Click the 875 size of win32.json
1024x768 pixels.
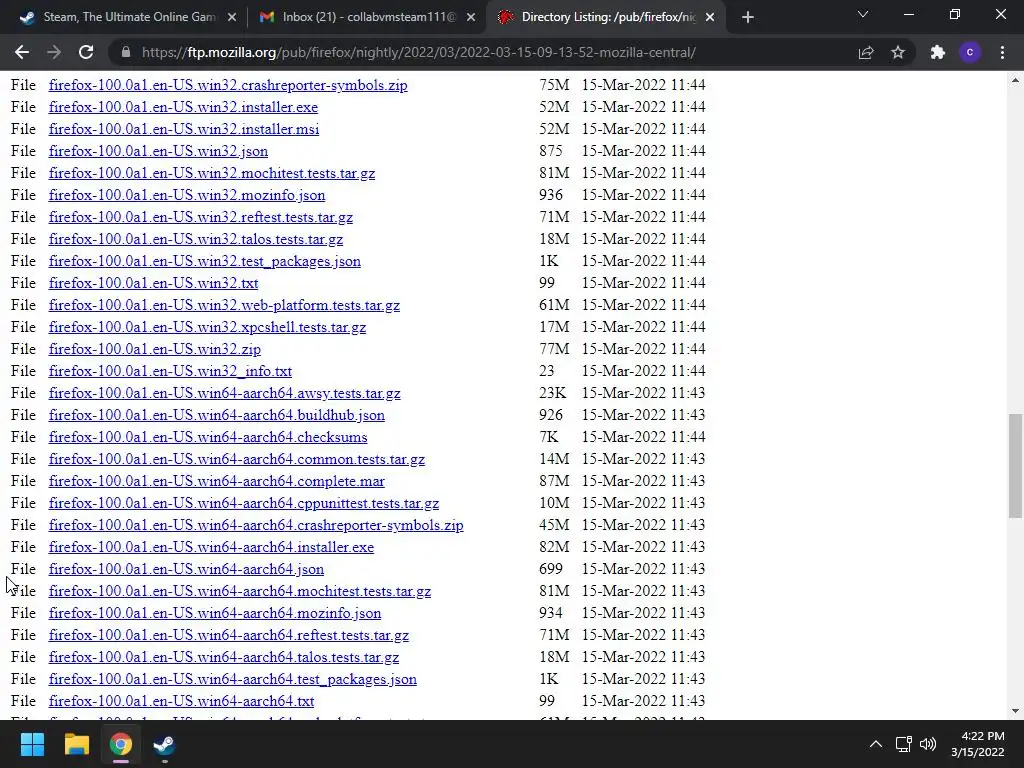pyautogui.click(x=551, y=151)
